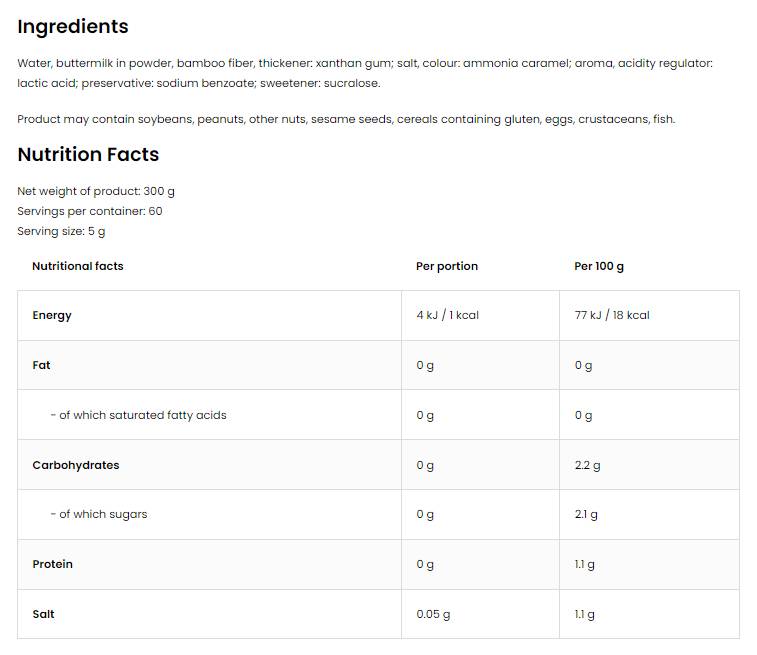757x655 pixels.
Task: Click the 2.2 g carbohydrates value
Action: coord(587,465)
